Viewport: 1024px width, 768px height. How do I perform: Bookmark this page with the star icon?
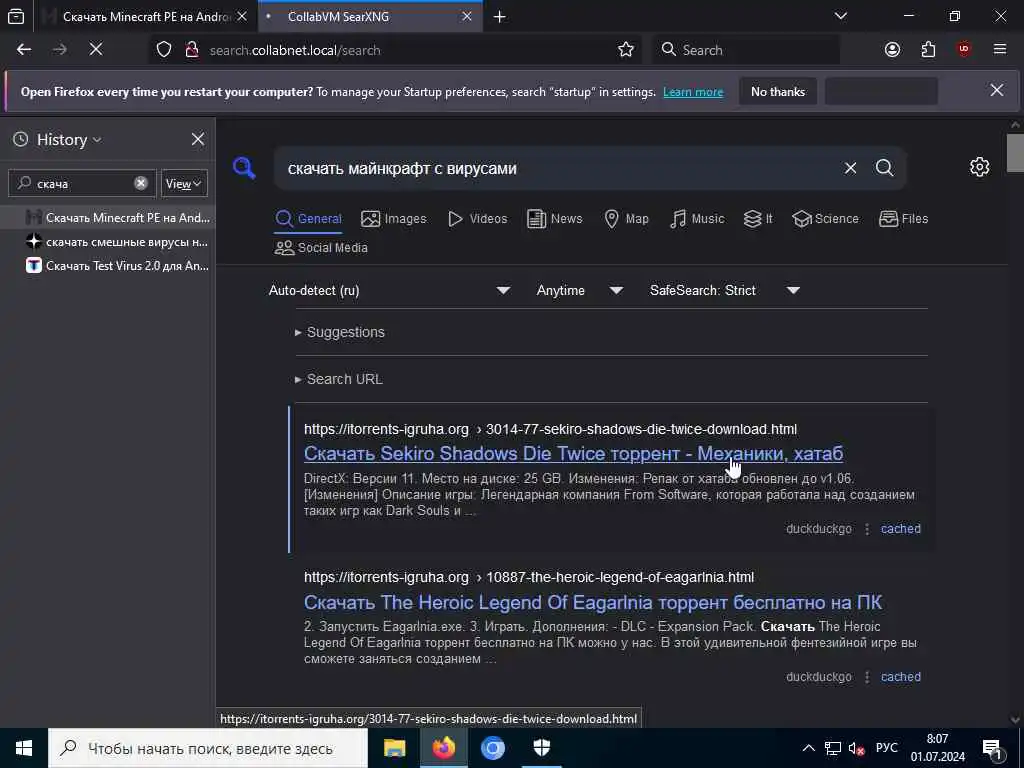tap(626, 50)
